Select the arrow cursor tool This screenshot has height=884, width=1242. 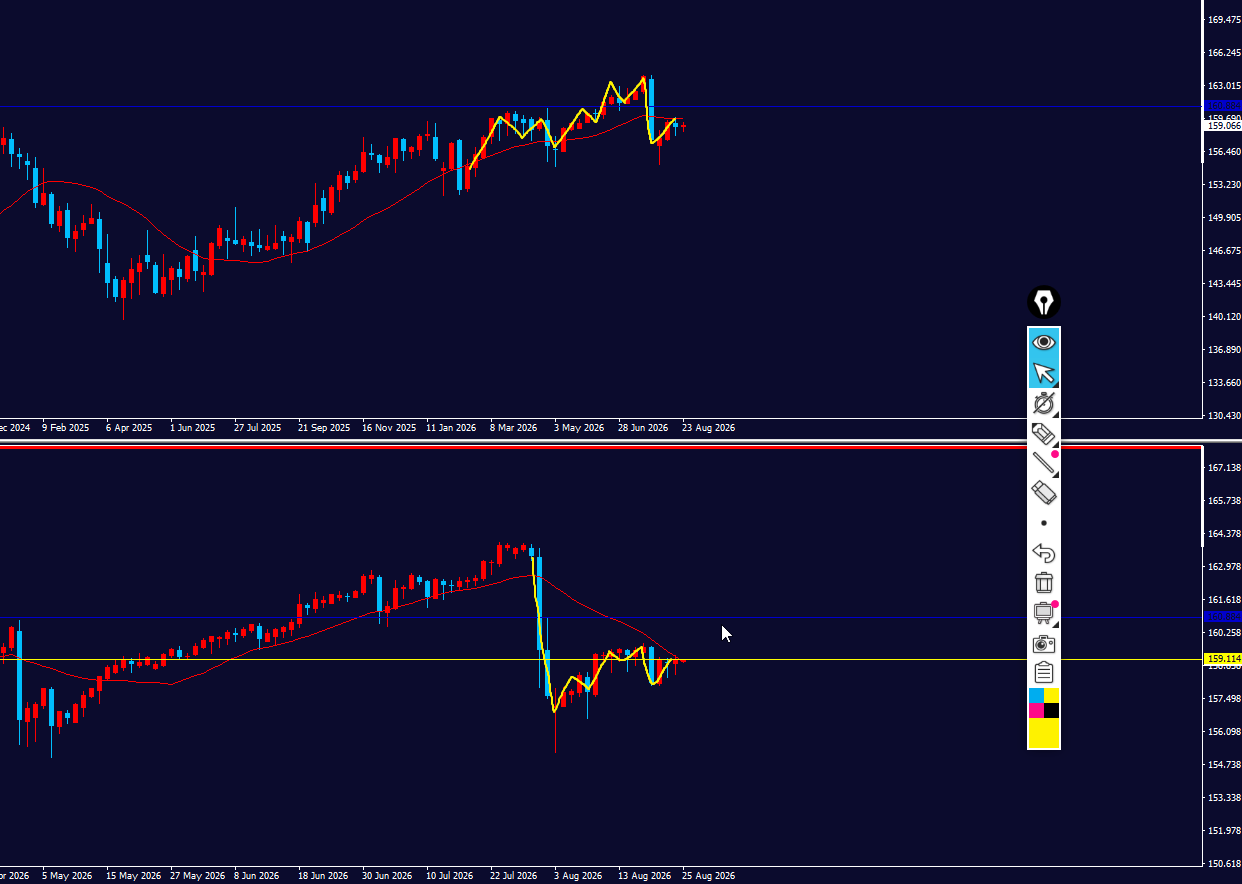point(1044,373)
